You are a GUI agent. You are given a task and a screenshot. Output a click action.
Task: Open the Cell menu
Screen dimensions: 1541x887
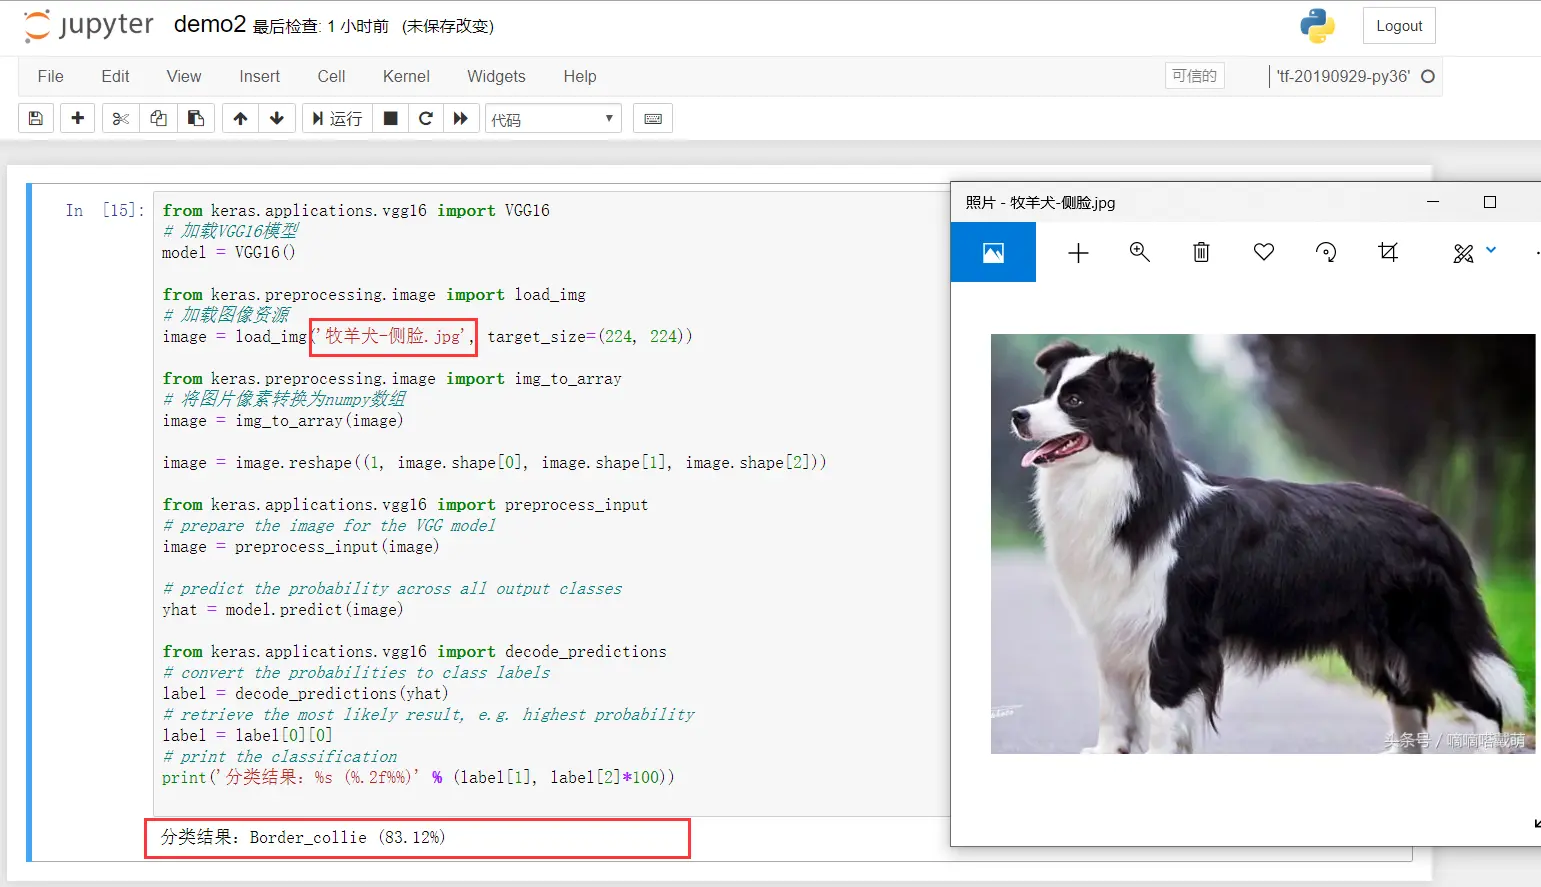coord(331,76)
